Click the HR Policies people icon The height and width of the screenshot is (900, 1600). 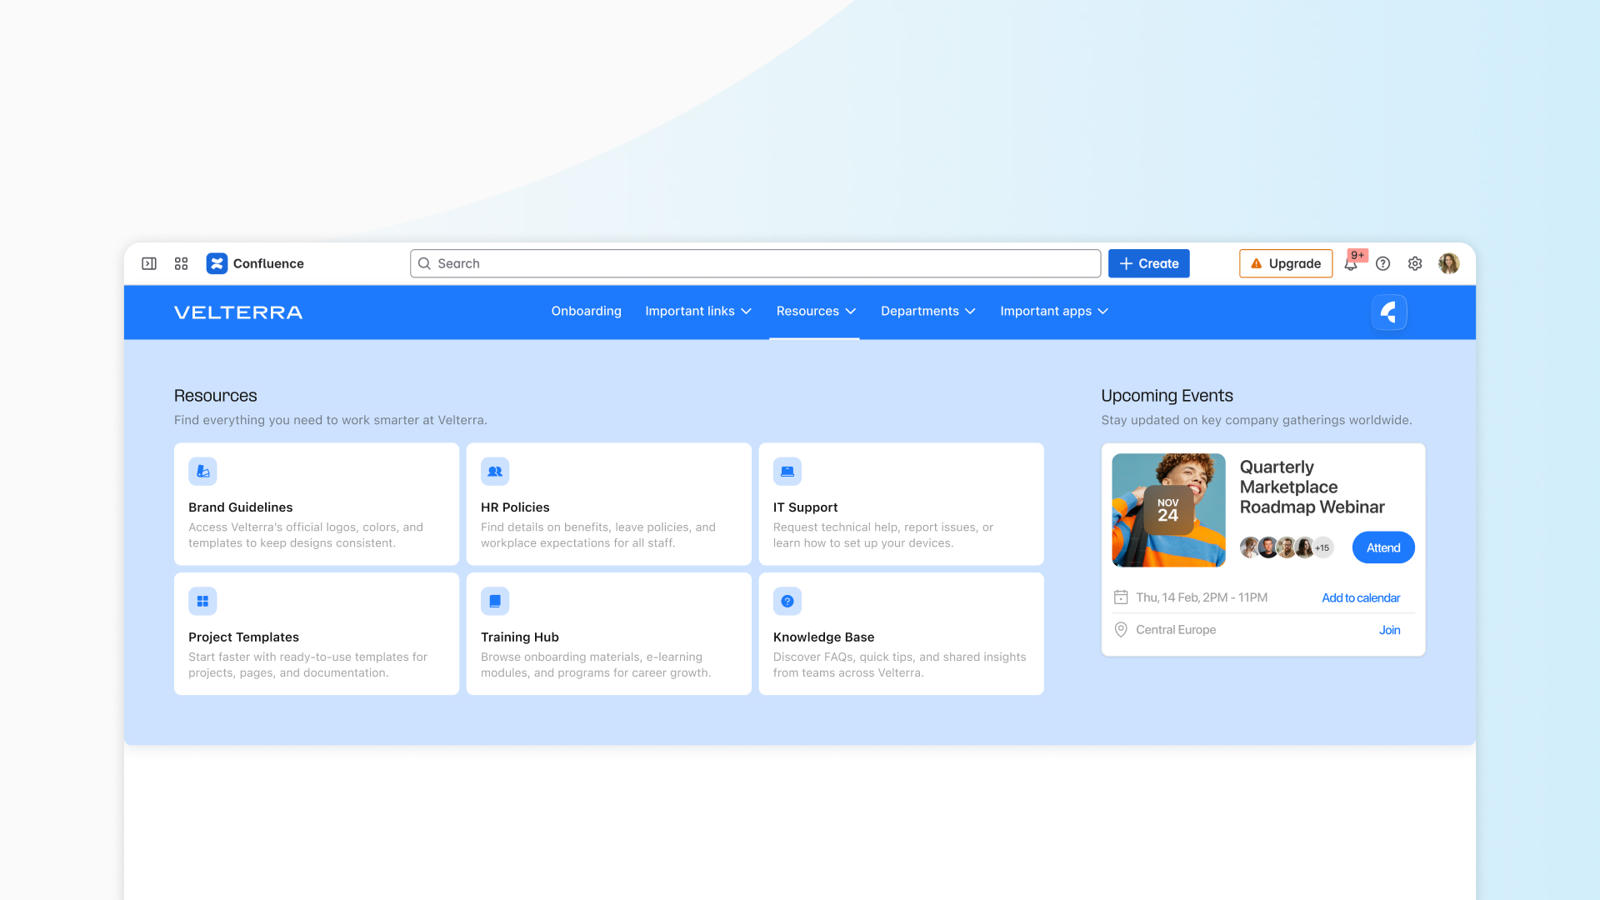(x=495, y=471)
